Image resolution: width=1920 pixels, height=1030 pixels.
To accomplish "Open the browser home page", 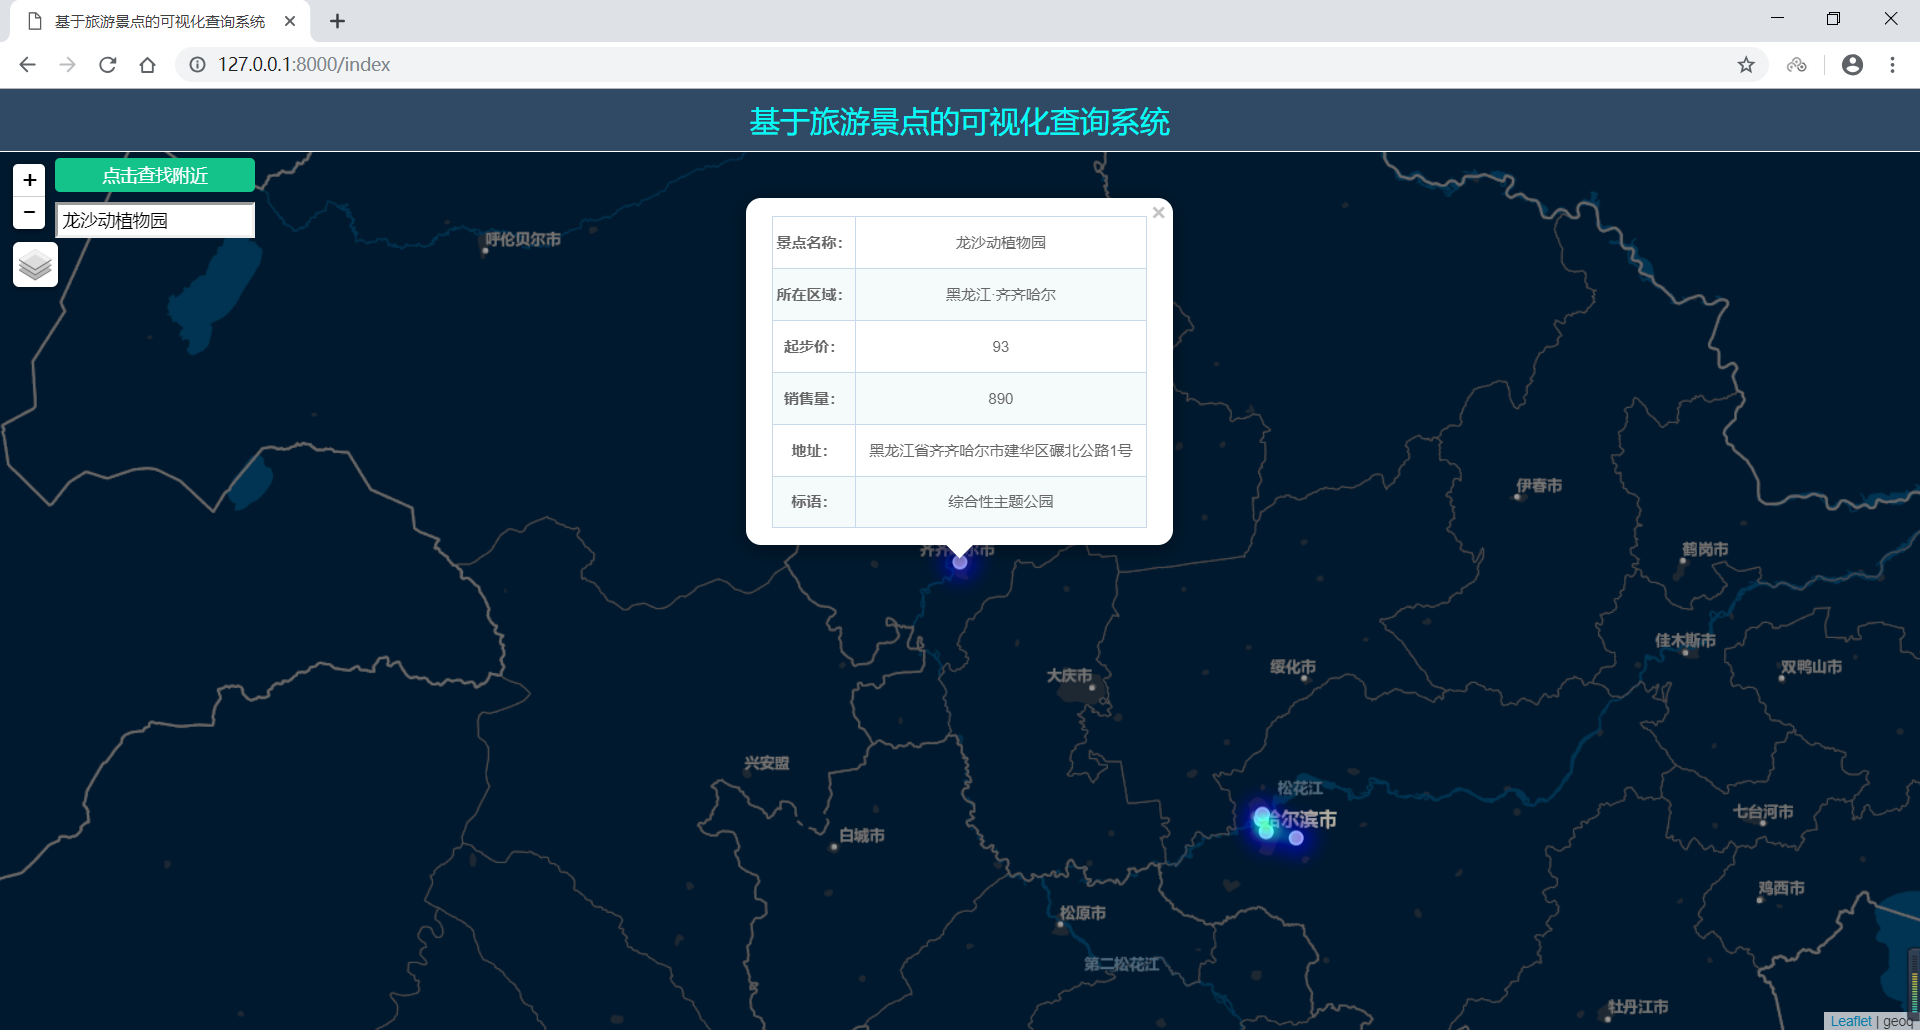I will [x=147, y=64].
